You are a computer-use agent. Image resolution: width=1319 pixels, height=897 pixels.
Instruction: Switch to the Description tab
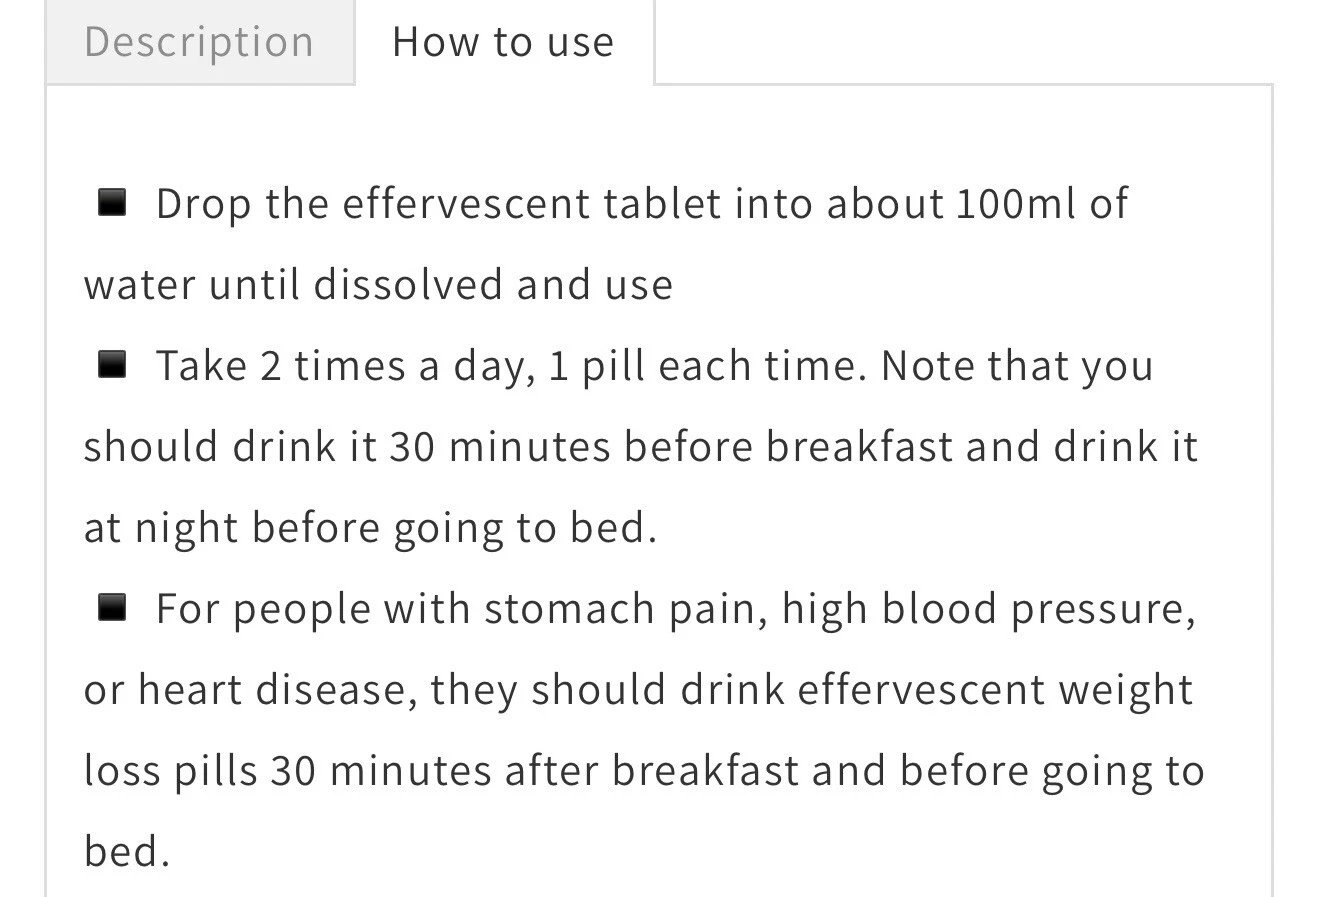pyautogui.click(x=200, y=42)
